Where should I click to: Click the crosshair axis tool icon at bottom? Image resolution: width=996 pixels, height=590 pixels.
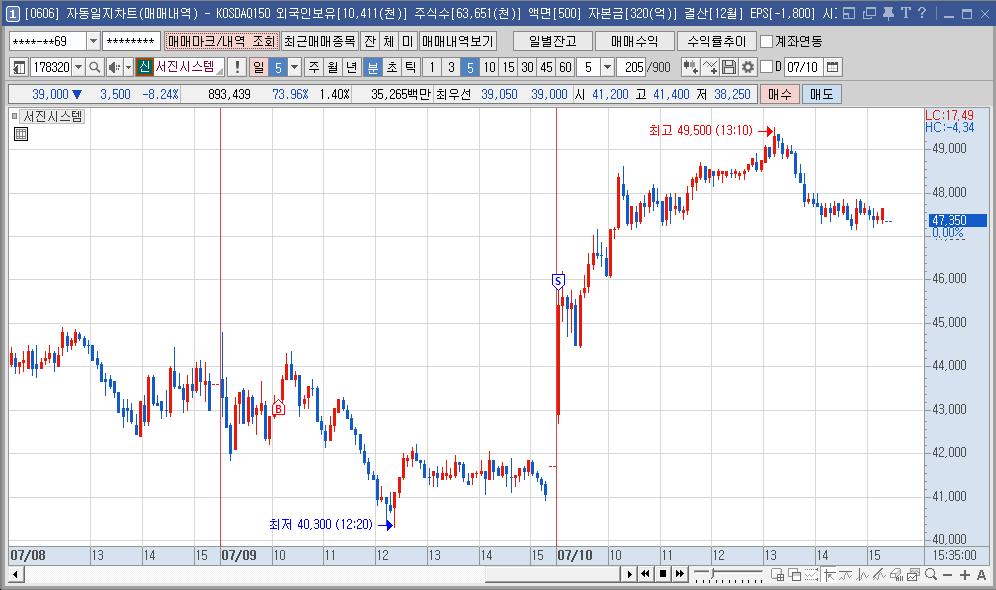(x=828, y=575)
